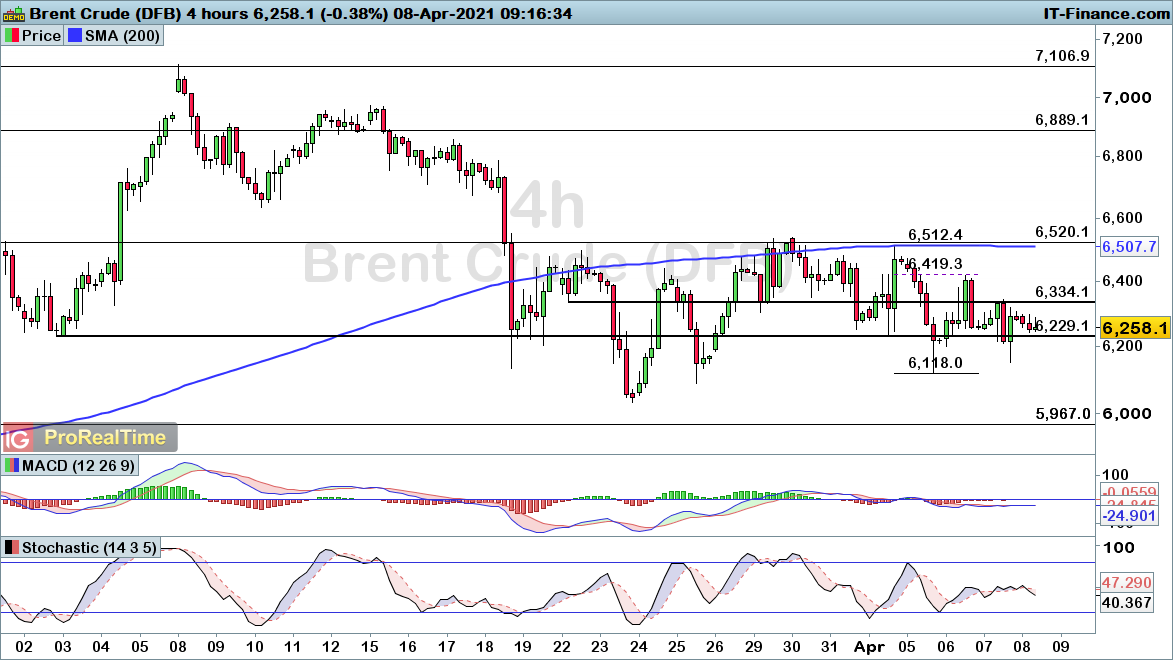The height and width of the screenshot is (660, 1173).
Task: Click the 6,600 price axis tick
Action: [x=1123, y=218]
